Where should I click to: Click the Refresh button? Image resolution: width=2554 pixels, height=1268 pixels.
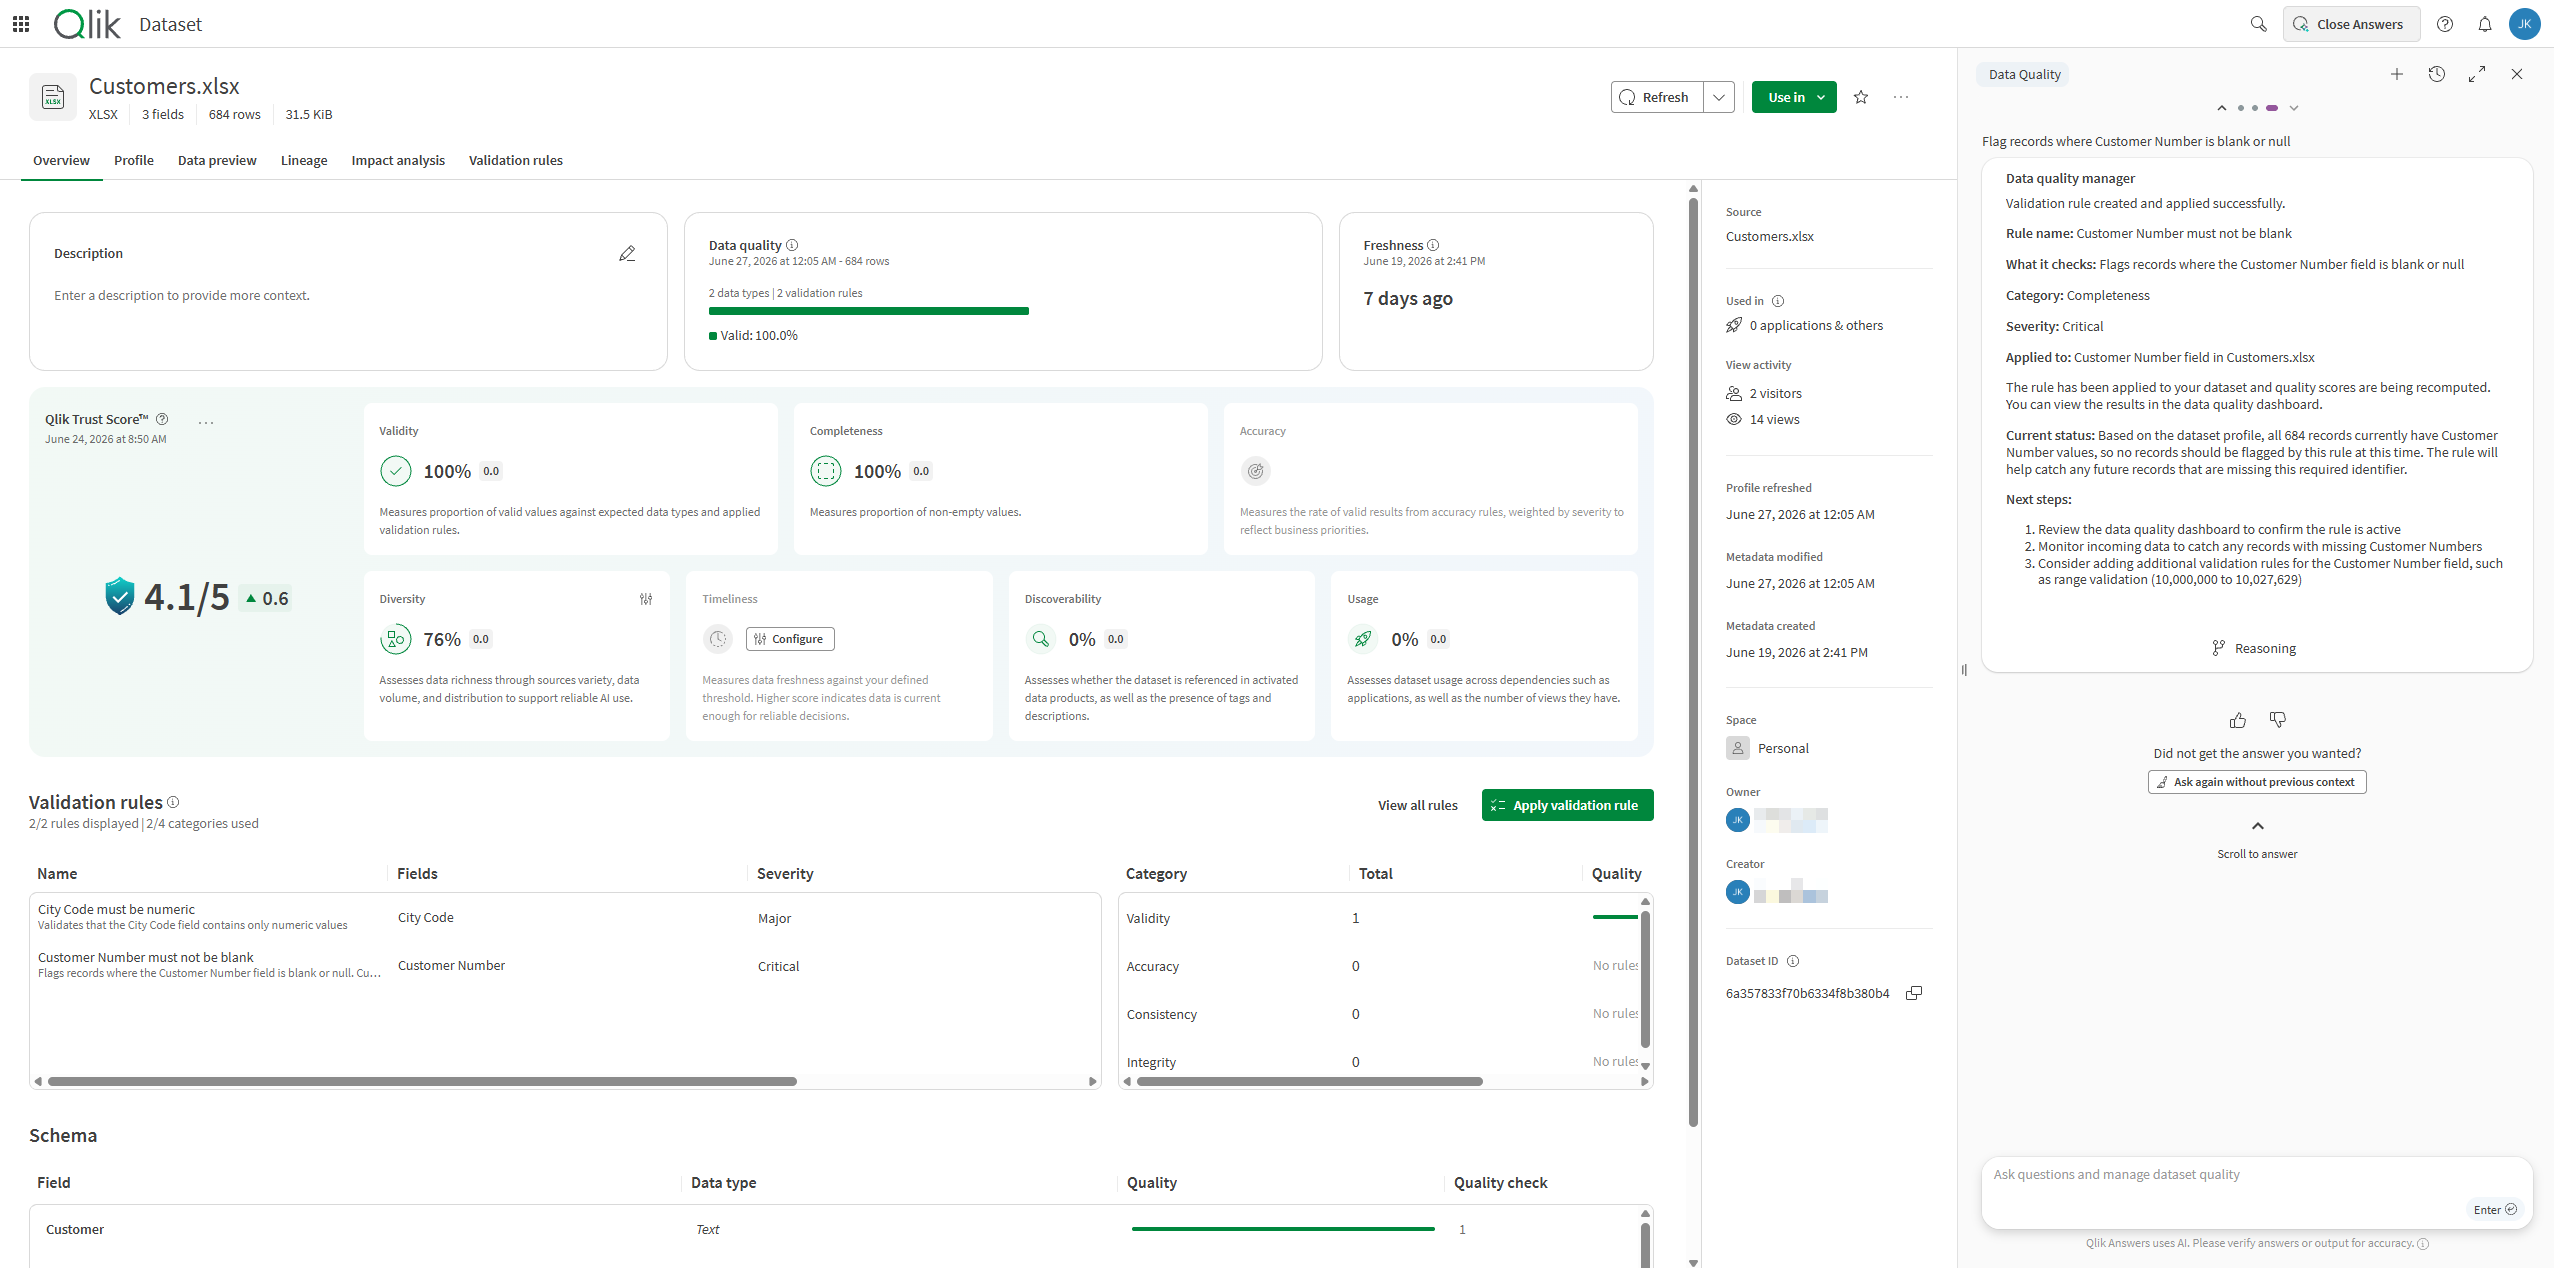1657,97
